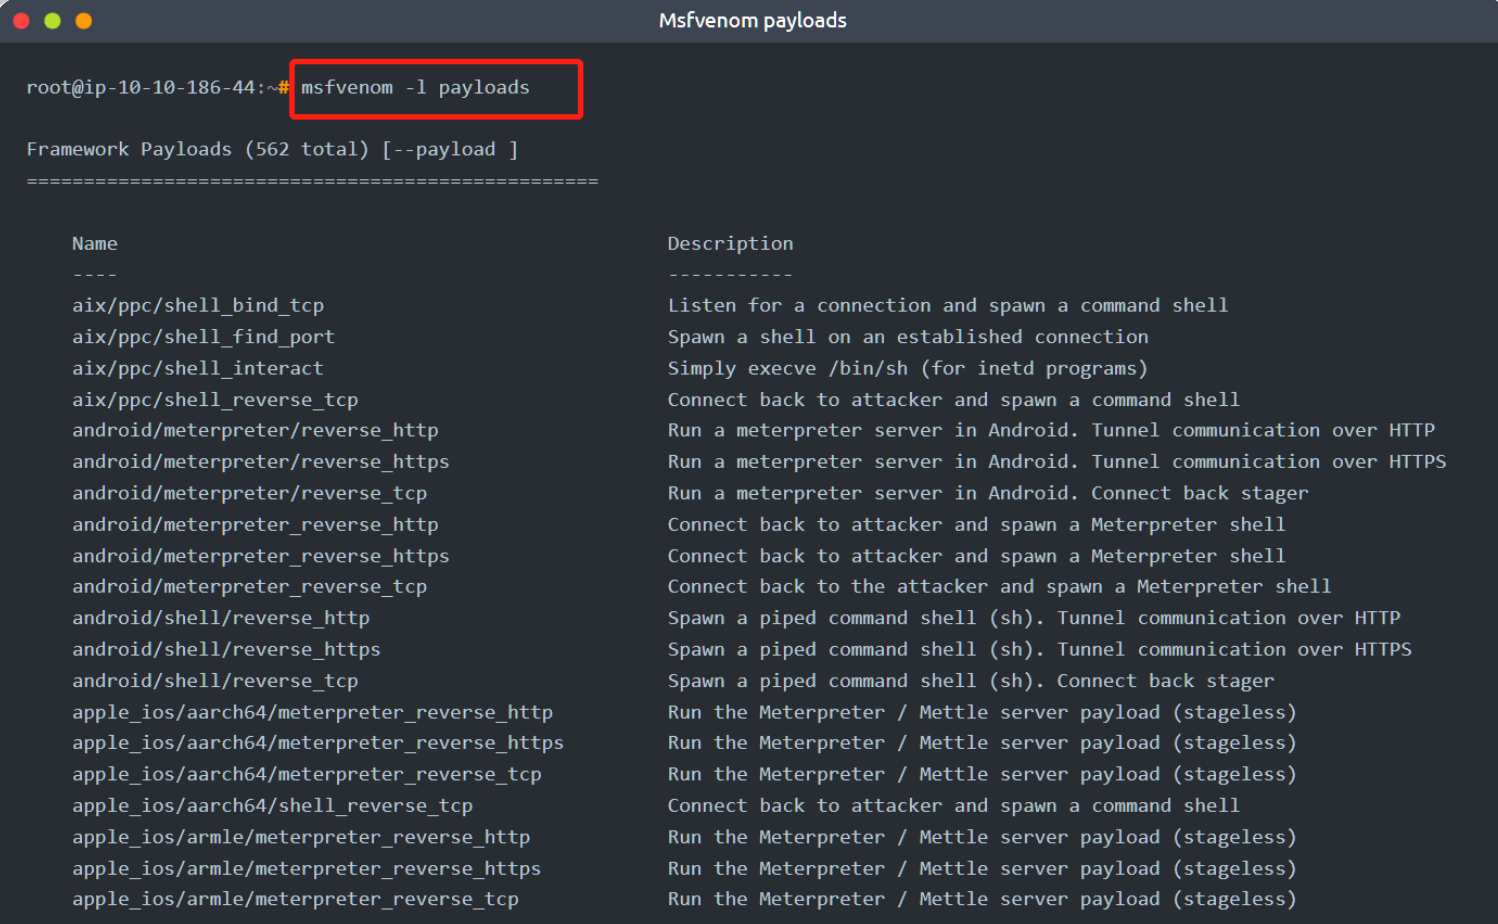Pick the apple_ios/armle/meterpreter_reverse_tcp payload name
1498x924 pixels.
tap(295, 900)
